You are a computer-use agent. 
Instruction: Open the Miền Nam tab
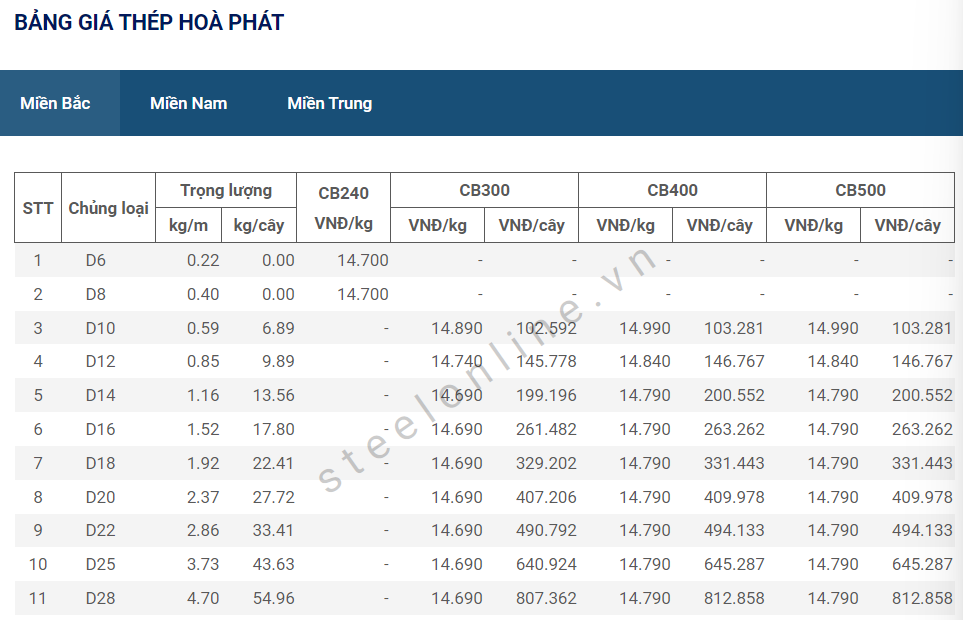point(189,103)
